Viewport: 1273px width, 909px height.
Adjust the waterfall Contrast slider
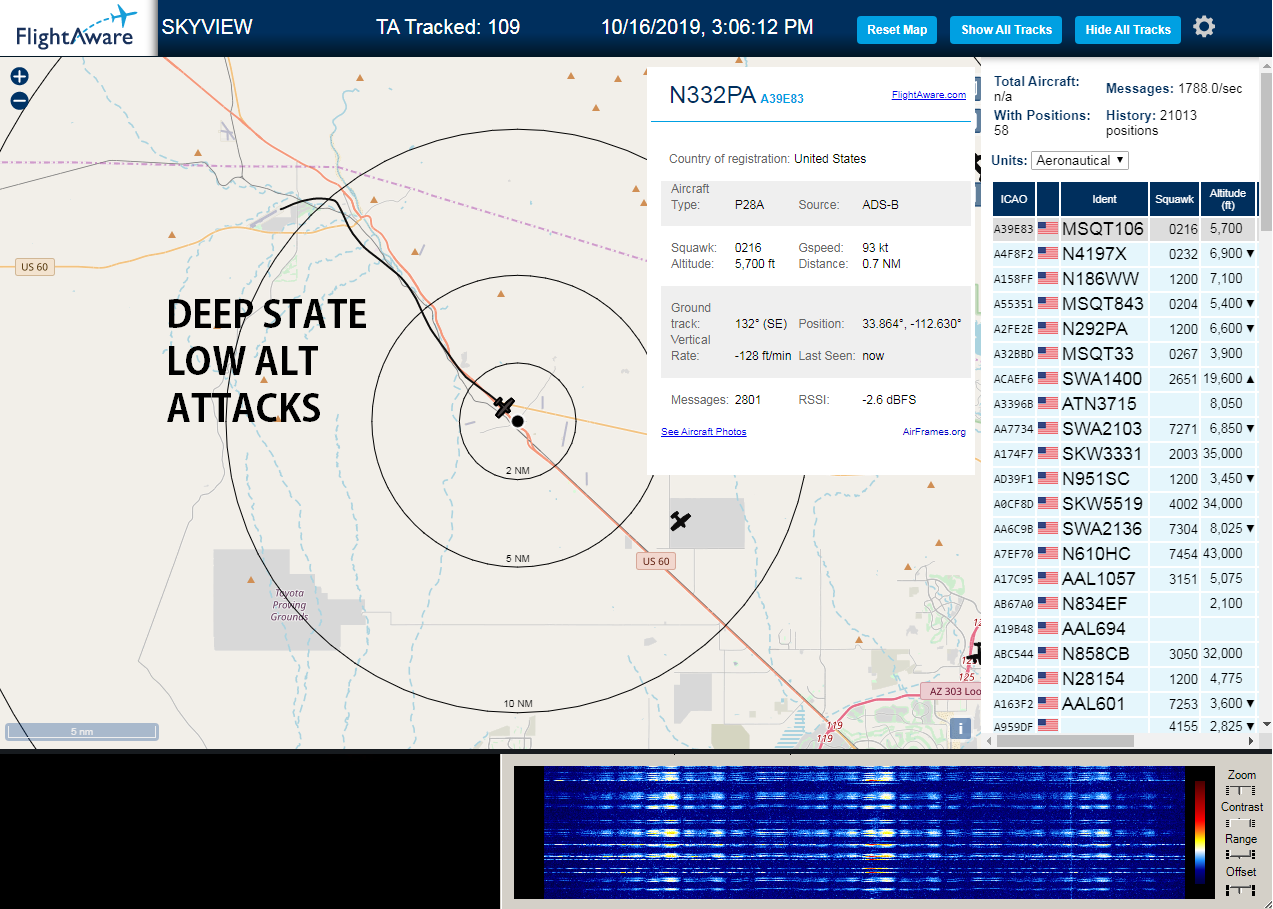click(1241, 823)
